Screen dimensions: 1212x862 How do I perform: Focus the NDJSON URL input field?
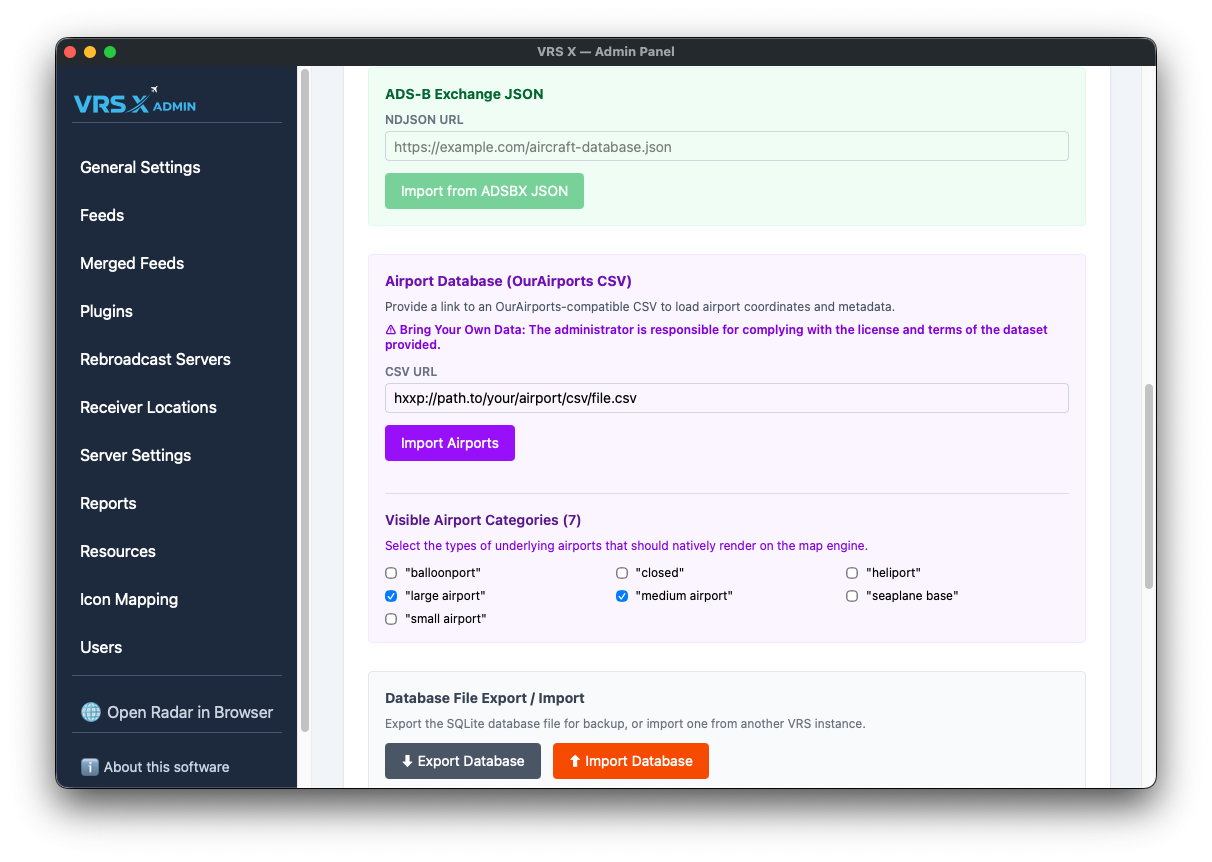click(726, 147)
